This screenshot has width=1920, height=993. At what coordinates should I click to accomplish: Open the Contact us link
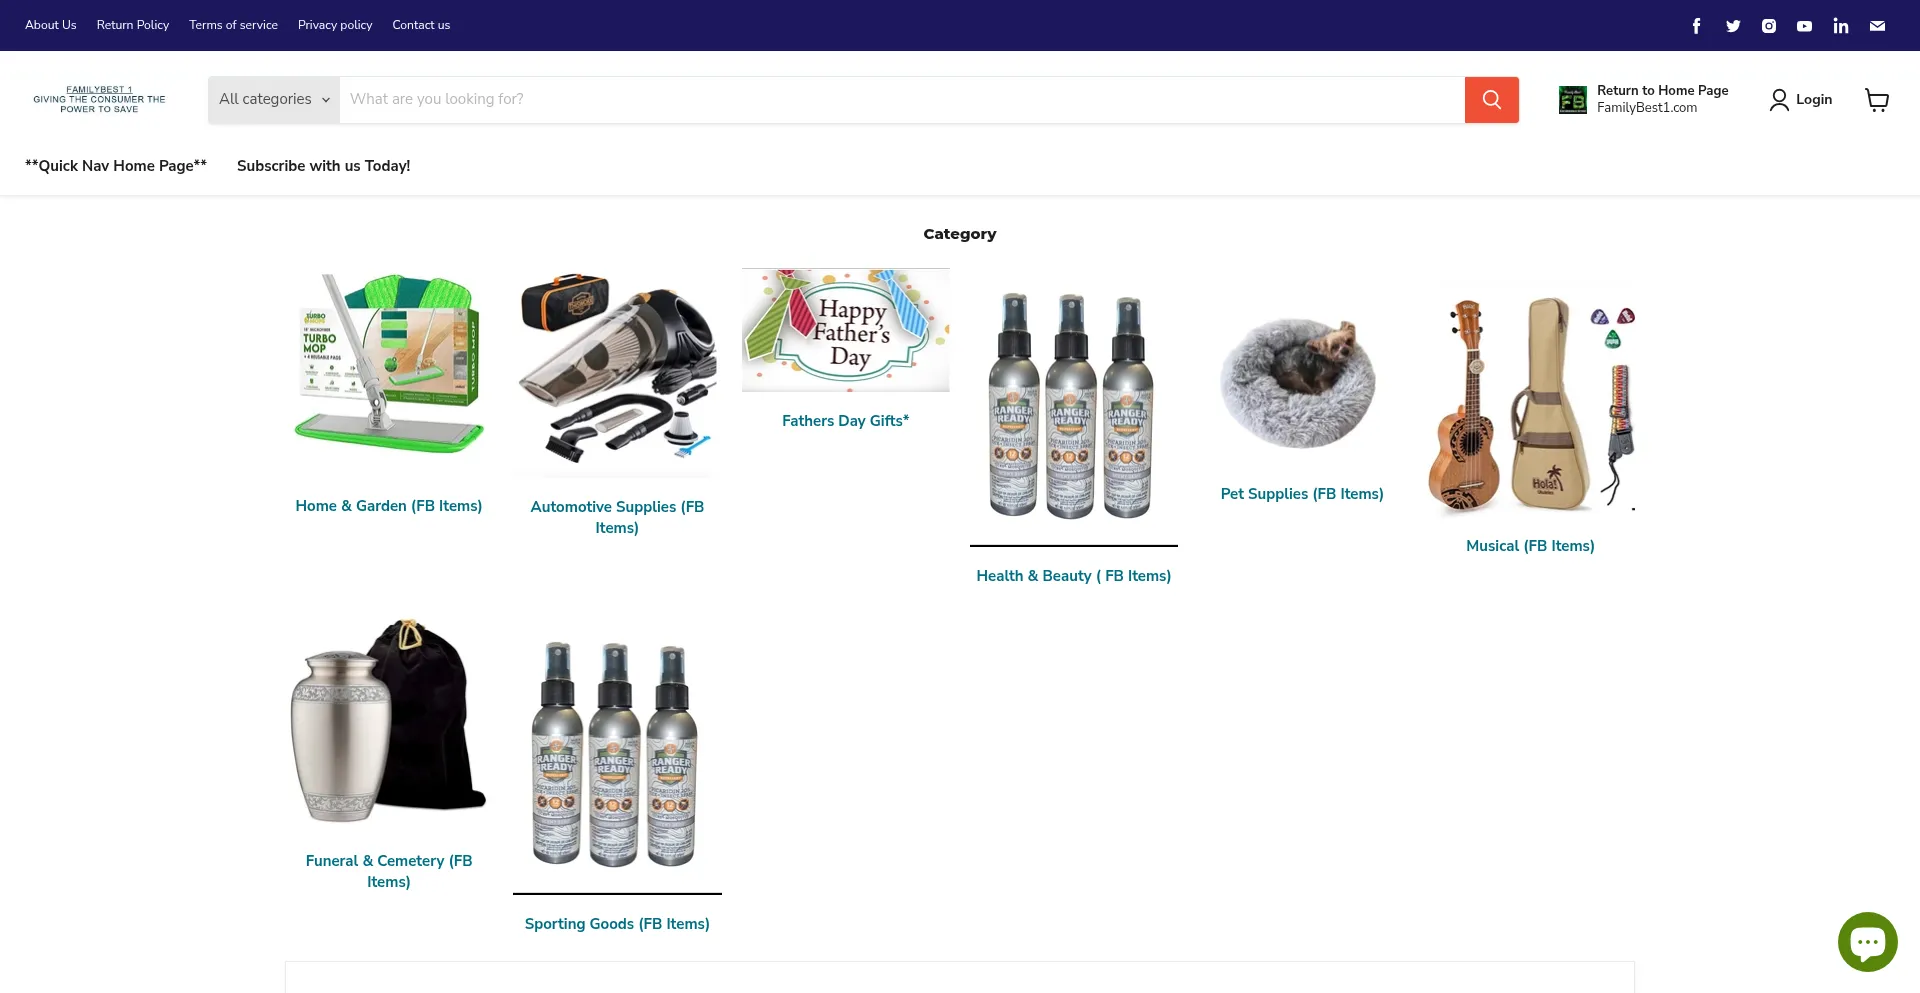421,25
